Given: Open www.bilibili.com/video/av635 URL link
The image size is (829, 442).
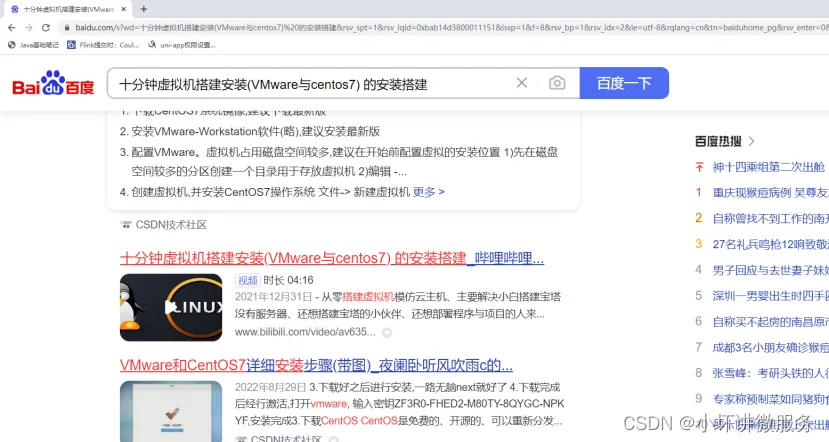Looking at the screenshot, I should click(x=305, y=332).
